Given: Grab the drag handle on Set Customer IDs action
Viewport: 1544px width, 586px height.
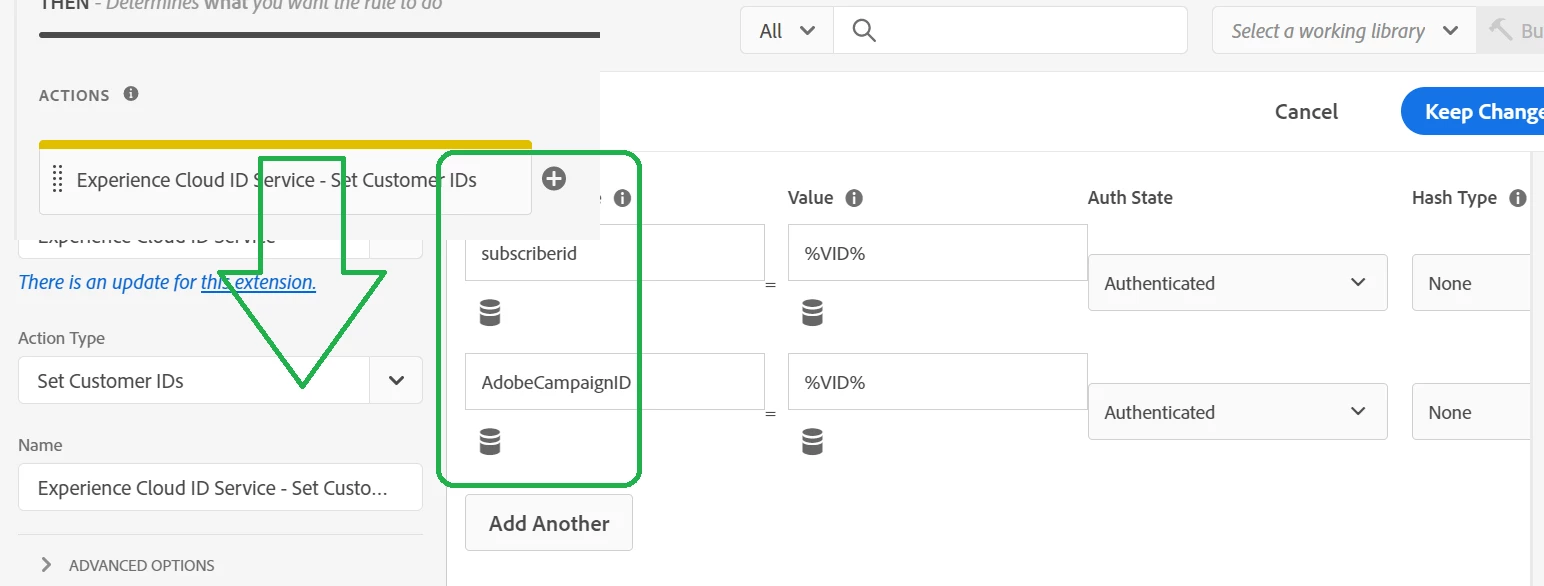Looking at the screenshot, I should (x=57, y=180).
